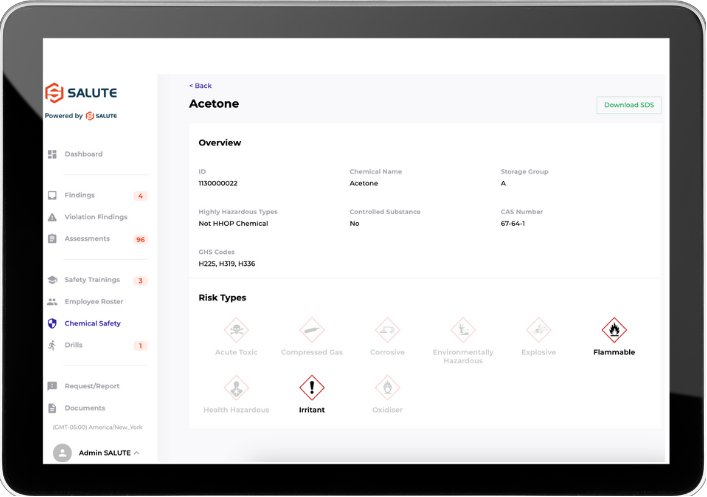Expand the Admin SALUTE user menu chevron
The image size is (707, 497).
coord(137,453)
